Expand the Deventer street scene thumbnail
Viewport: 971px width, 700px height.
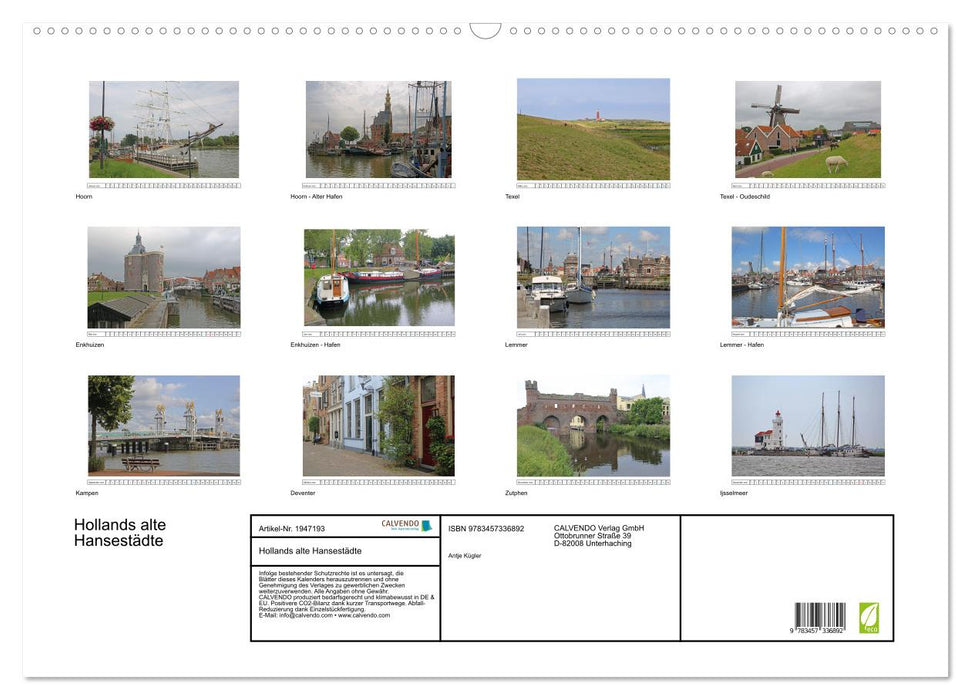378,425
